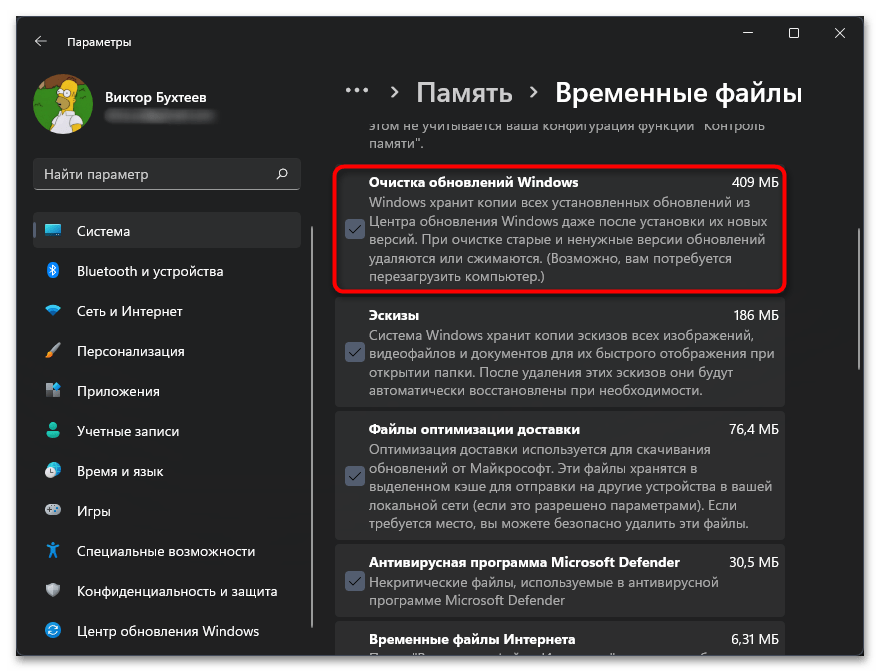Click the Windows Update sync icon
The image size is (880, 672).
(53, 630)
